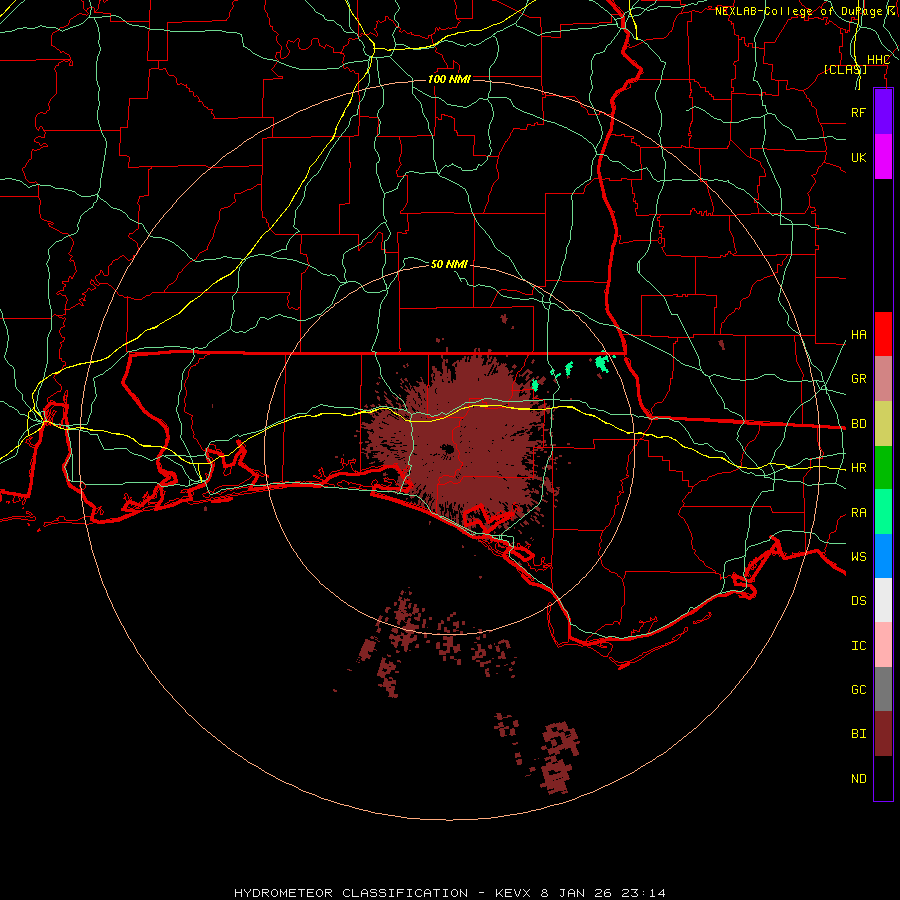Click the red HA legend swatch
Screen dimensions: 900x900
883,334
